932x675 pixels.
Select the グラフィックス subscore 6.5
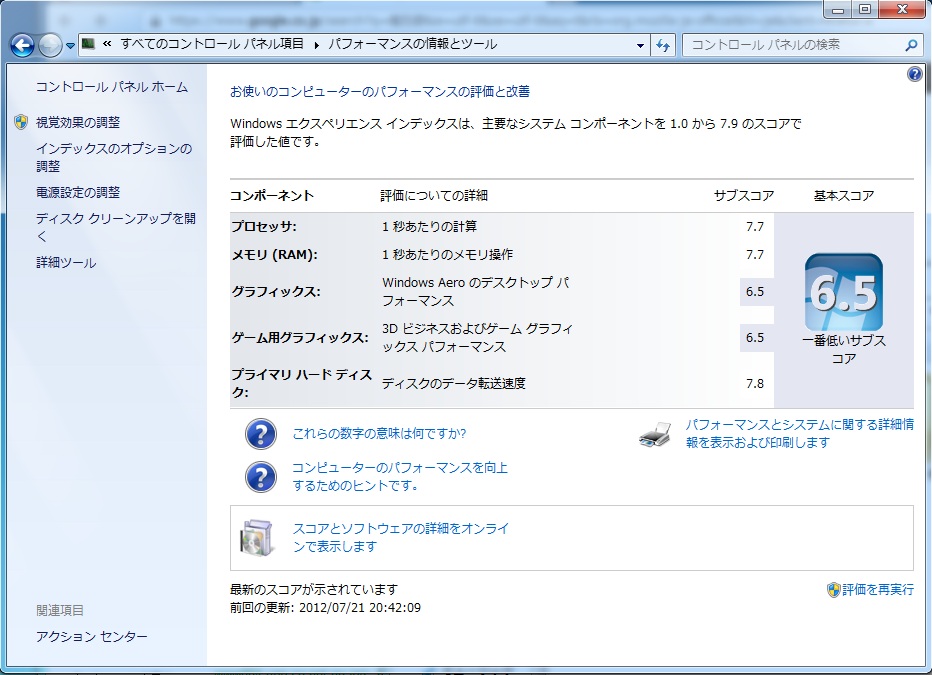[x=755, y=292]
